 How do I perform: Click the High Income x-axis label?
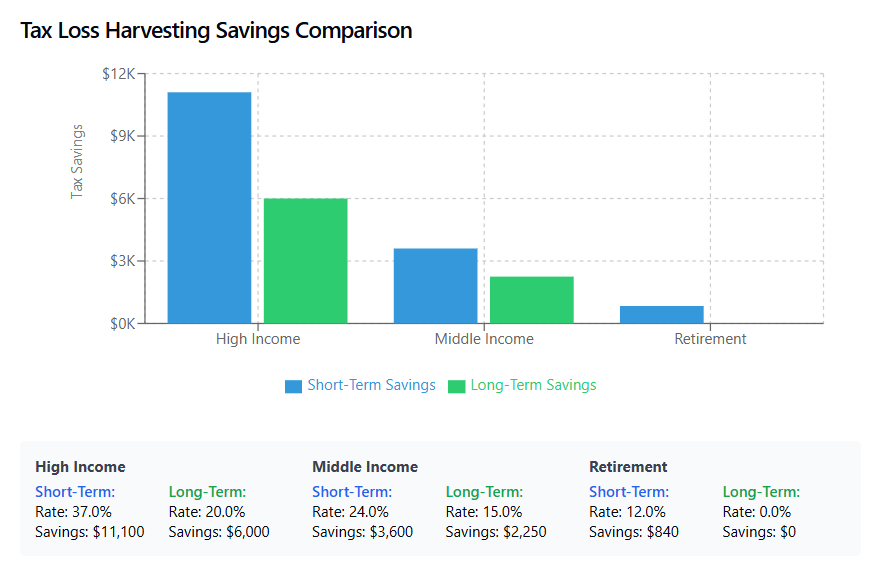(258, 339)
